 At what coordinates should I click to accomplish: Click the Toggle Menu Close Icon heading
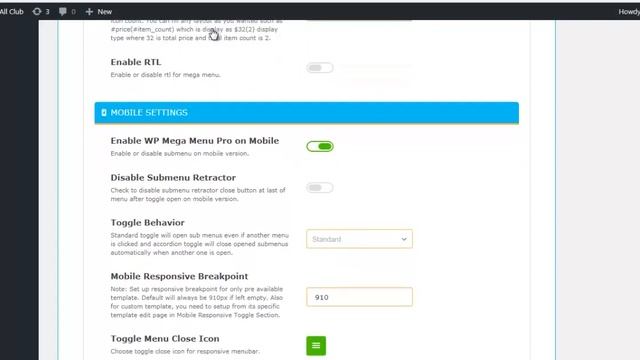click(x=165, y=339)
